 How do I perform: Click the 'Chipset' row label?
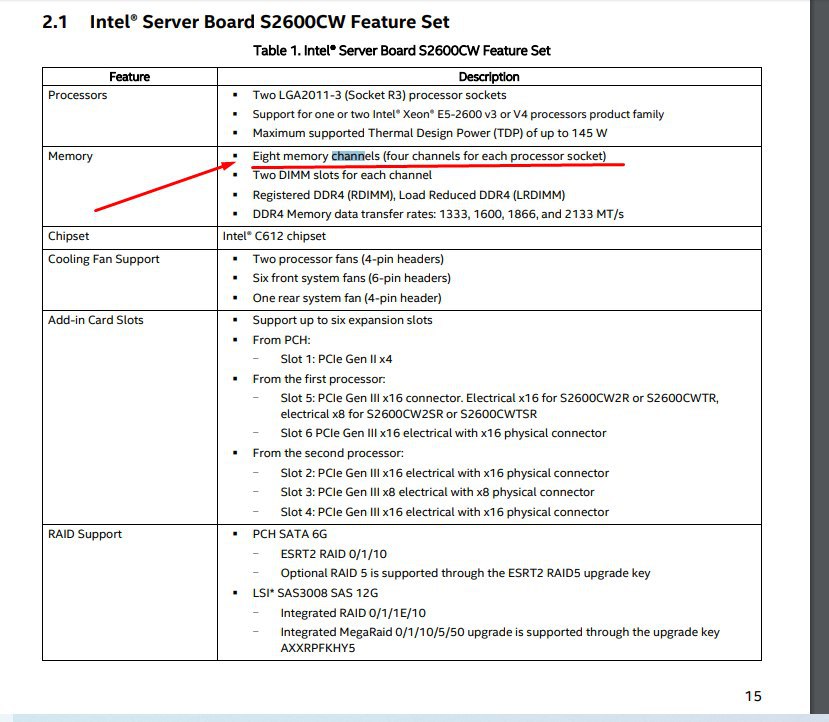tap(69, 236)
